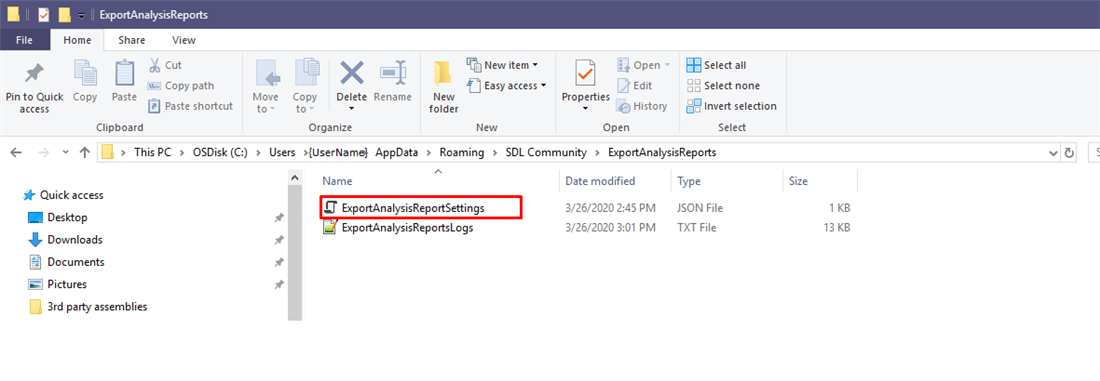The height and width of the screenshot is (381, 1100).
Task: Click folder icon in address bar
Action: [x=107, y=152]
